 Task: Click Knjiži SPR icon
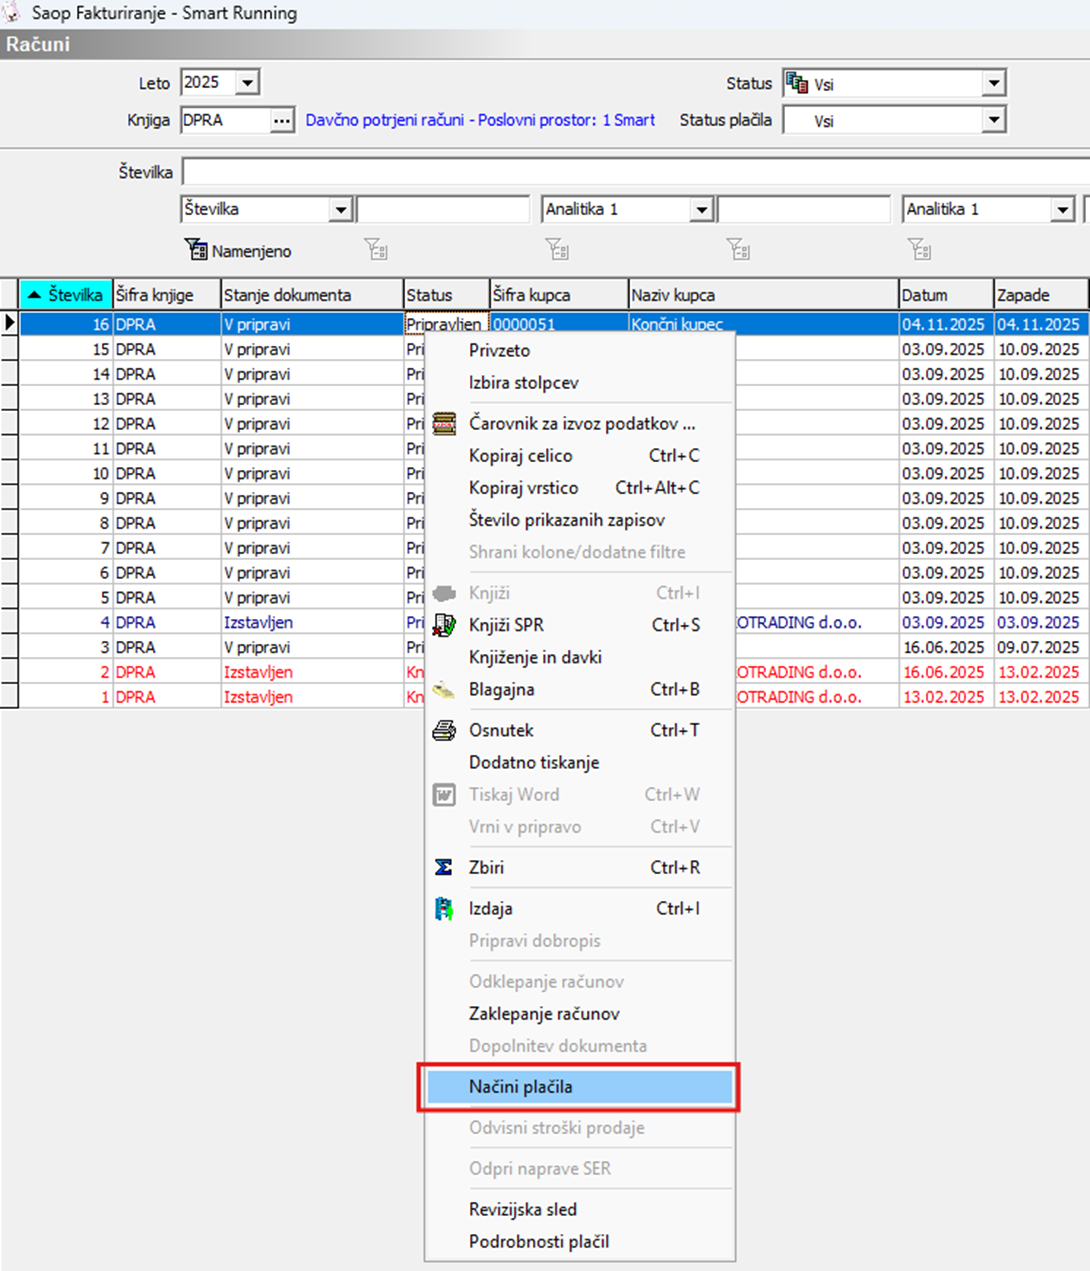point(444,625)
